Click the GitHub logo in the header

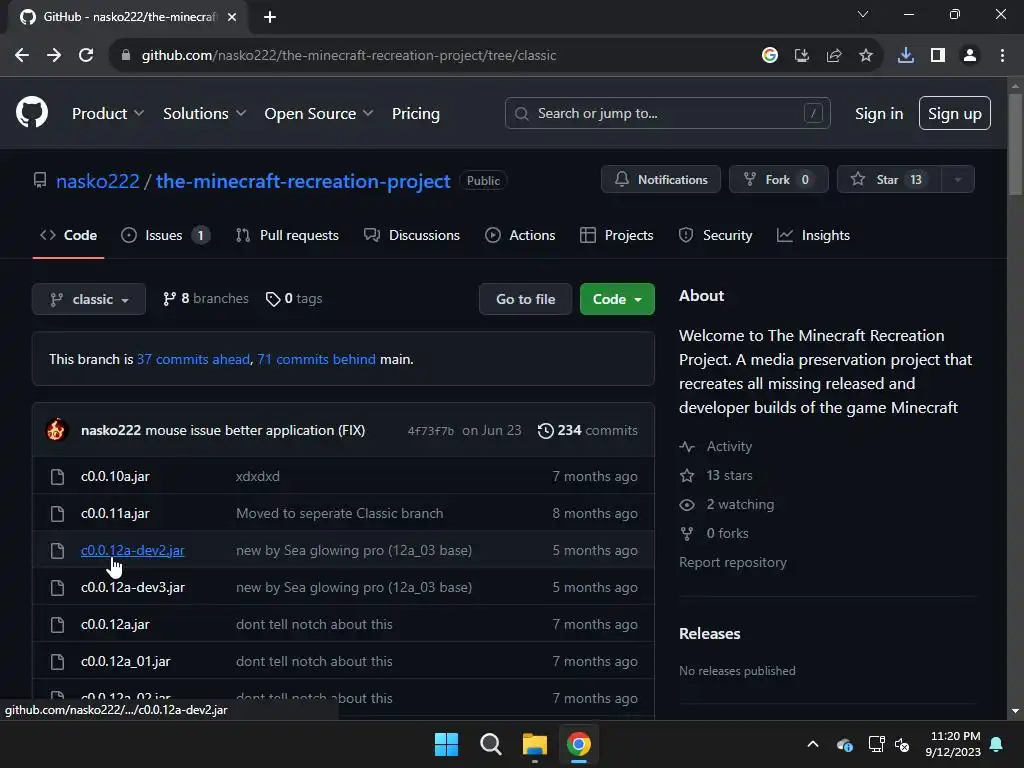click(x=32, y=112)
